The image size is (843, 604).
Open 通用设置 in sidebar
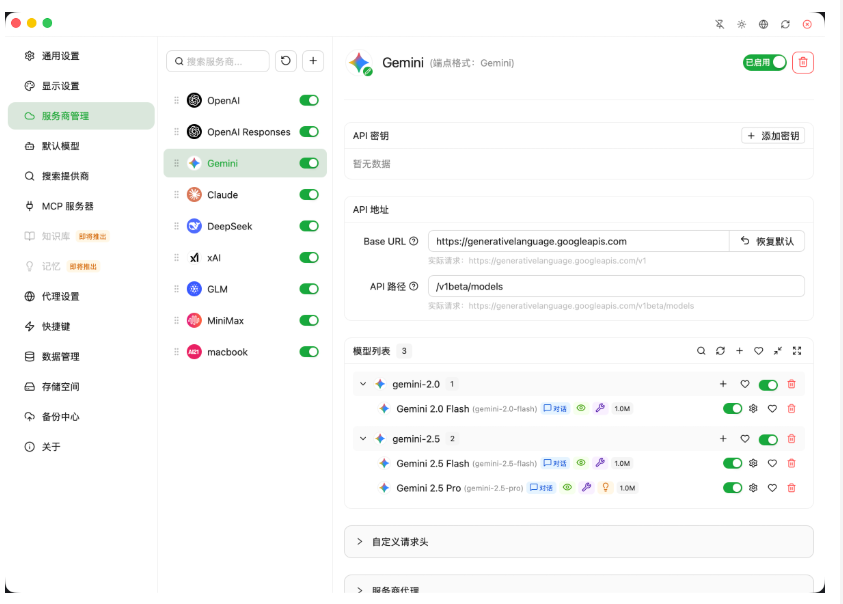(81, 56)
